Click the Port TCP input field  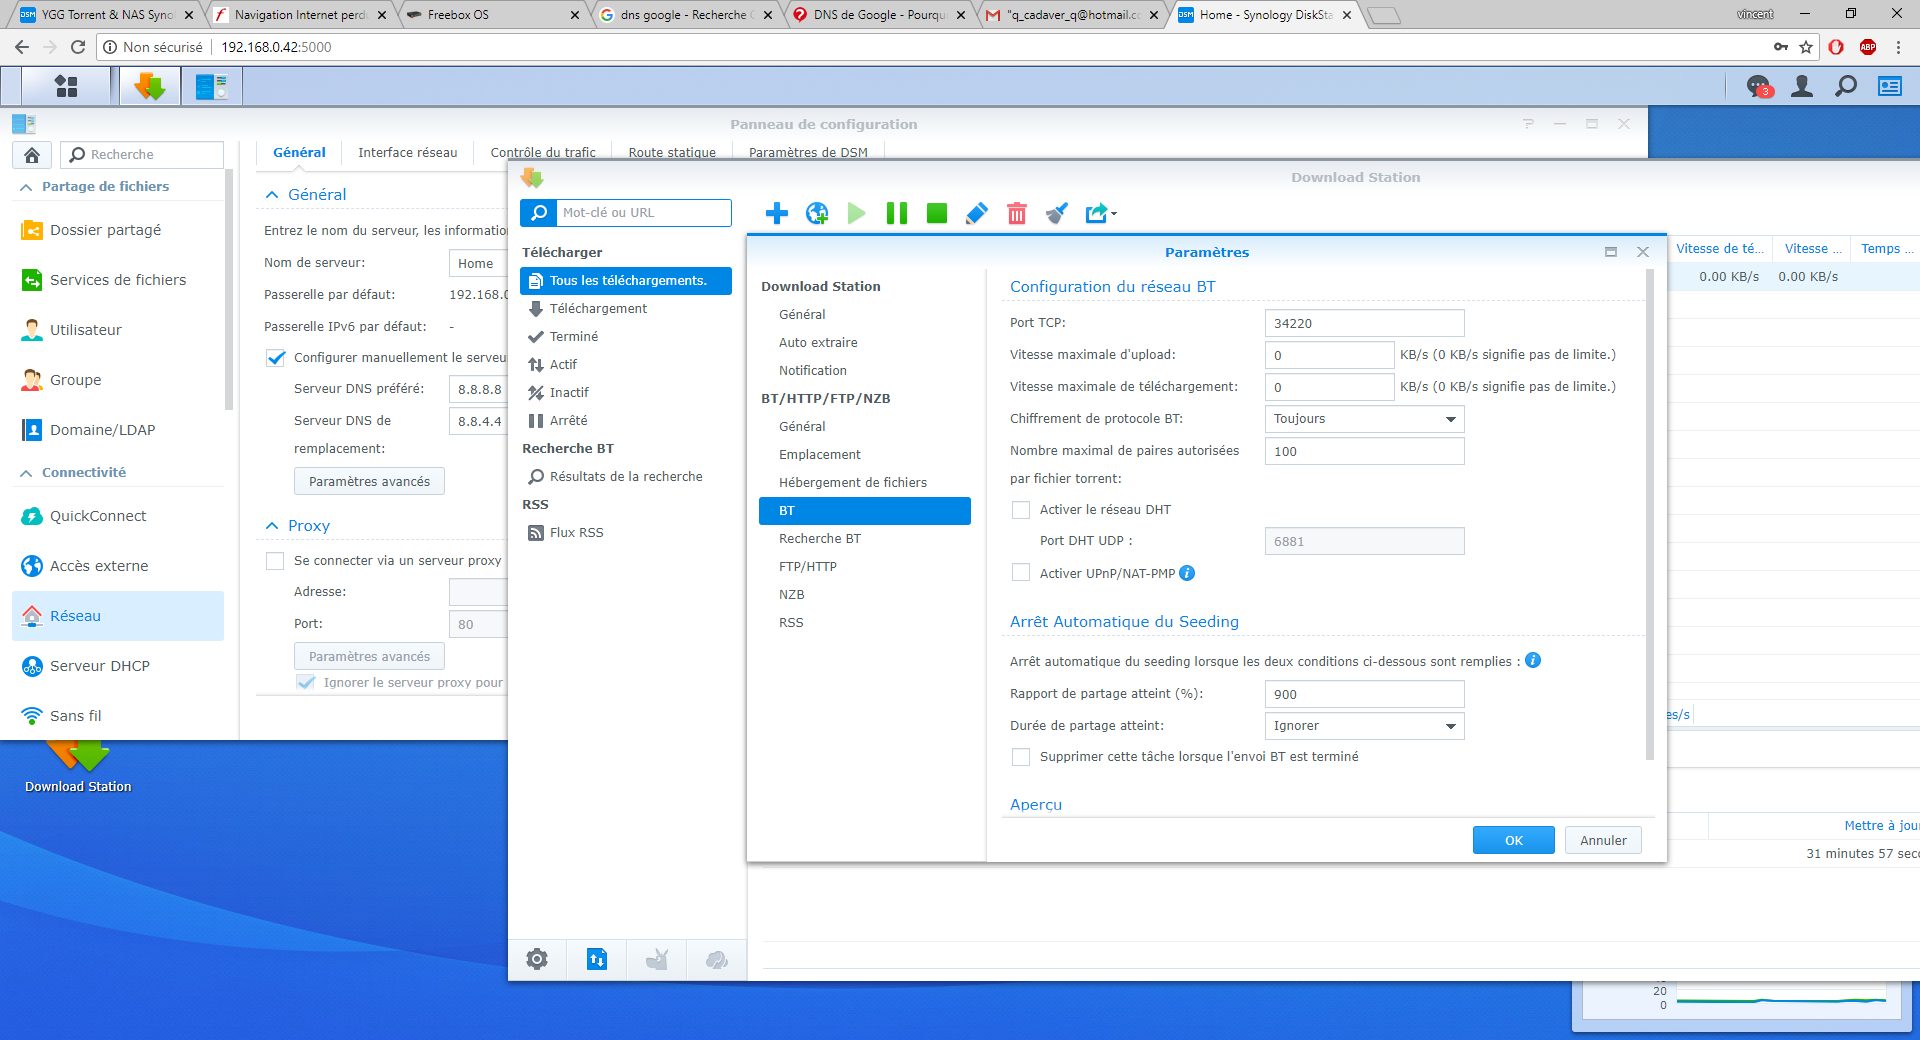pos(1364,323)
